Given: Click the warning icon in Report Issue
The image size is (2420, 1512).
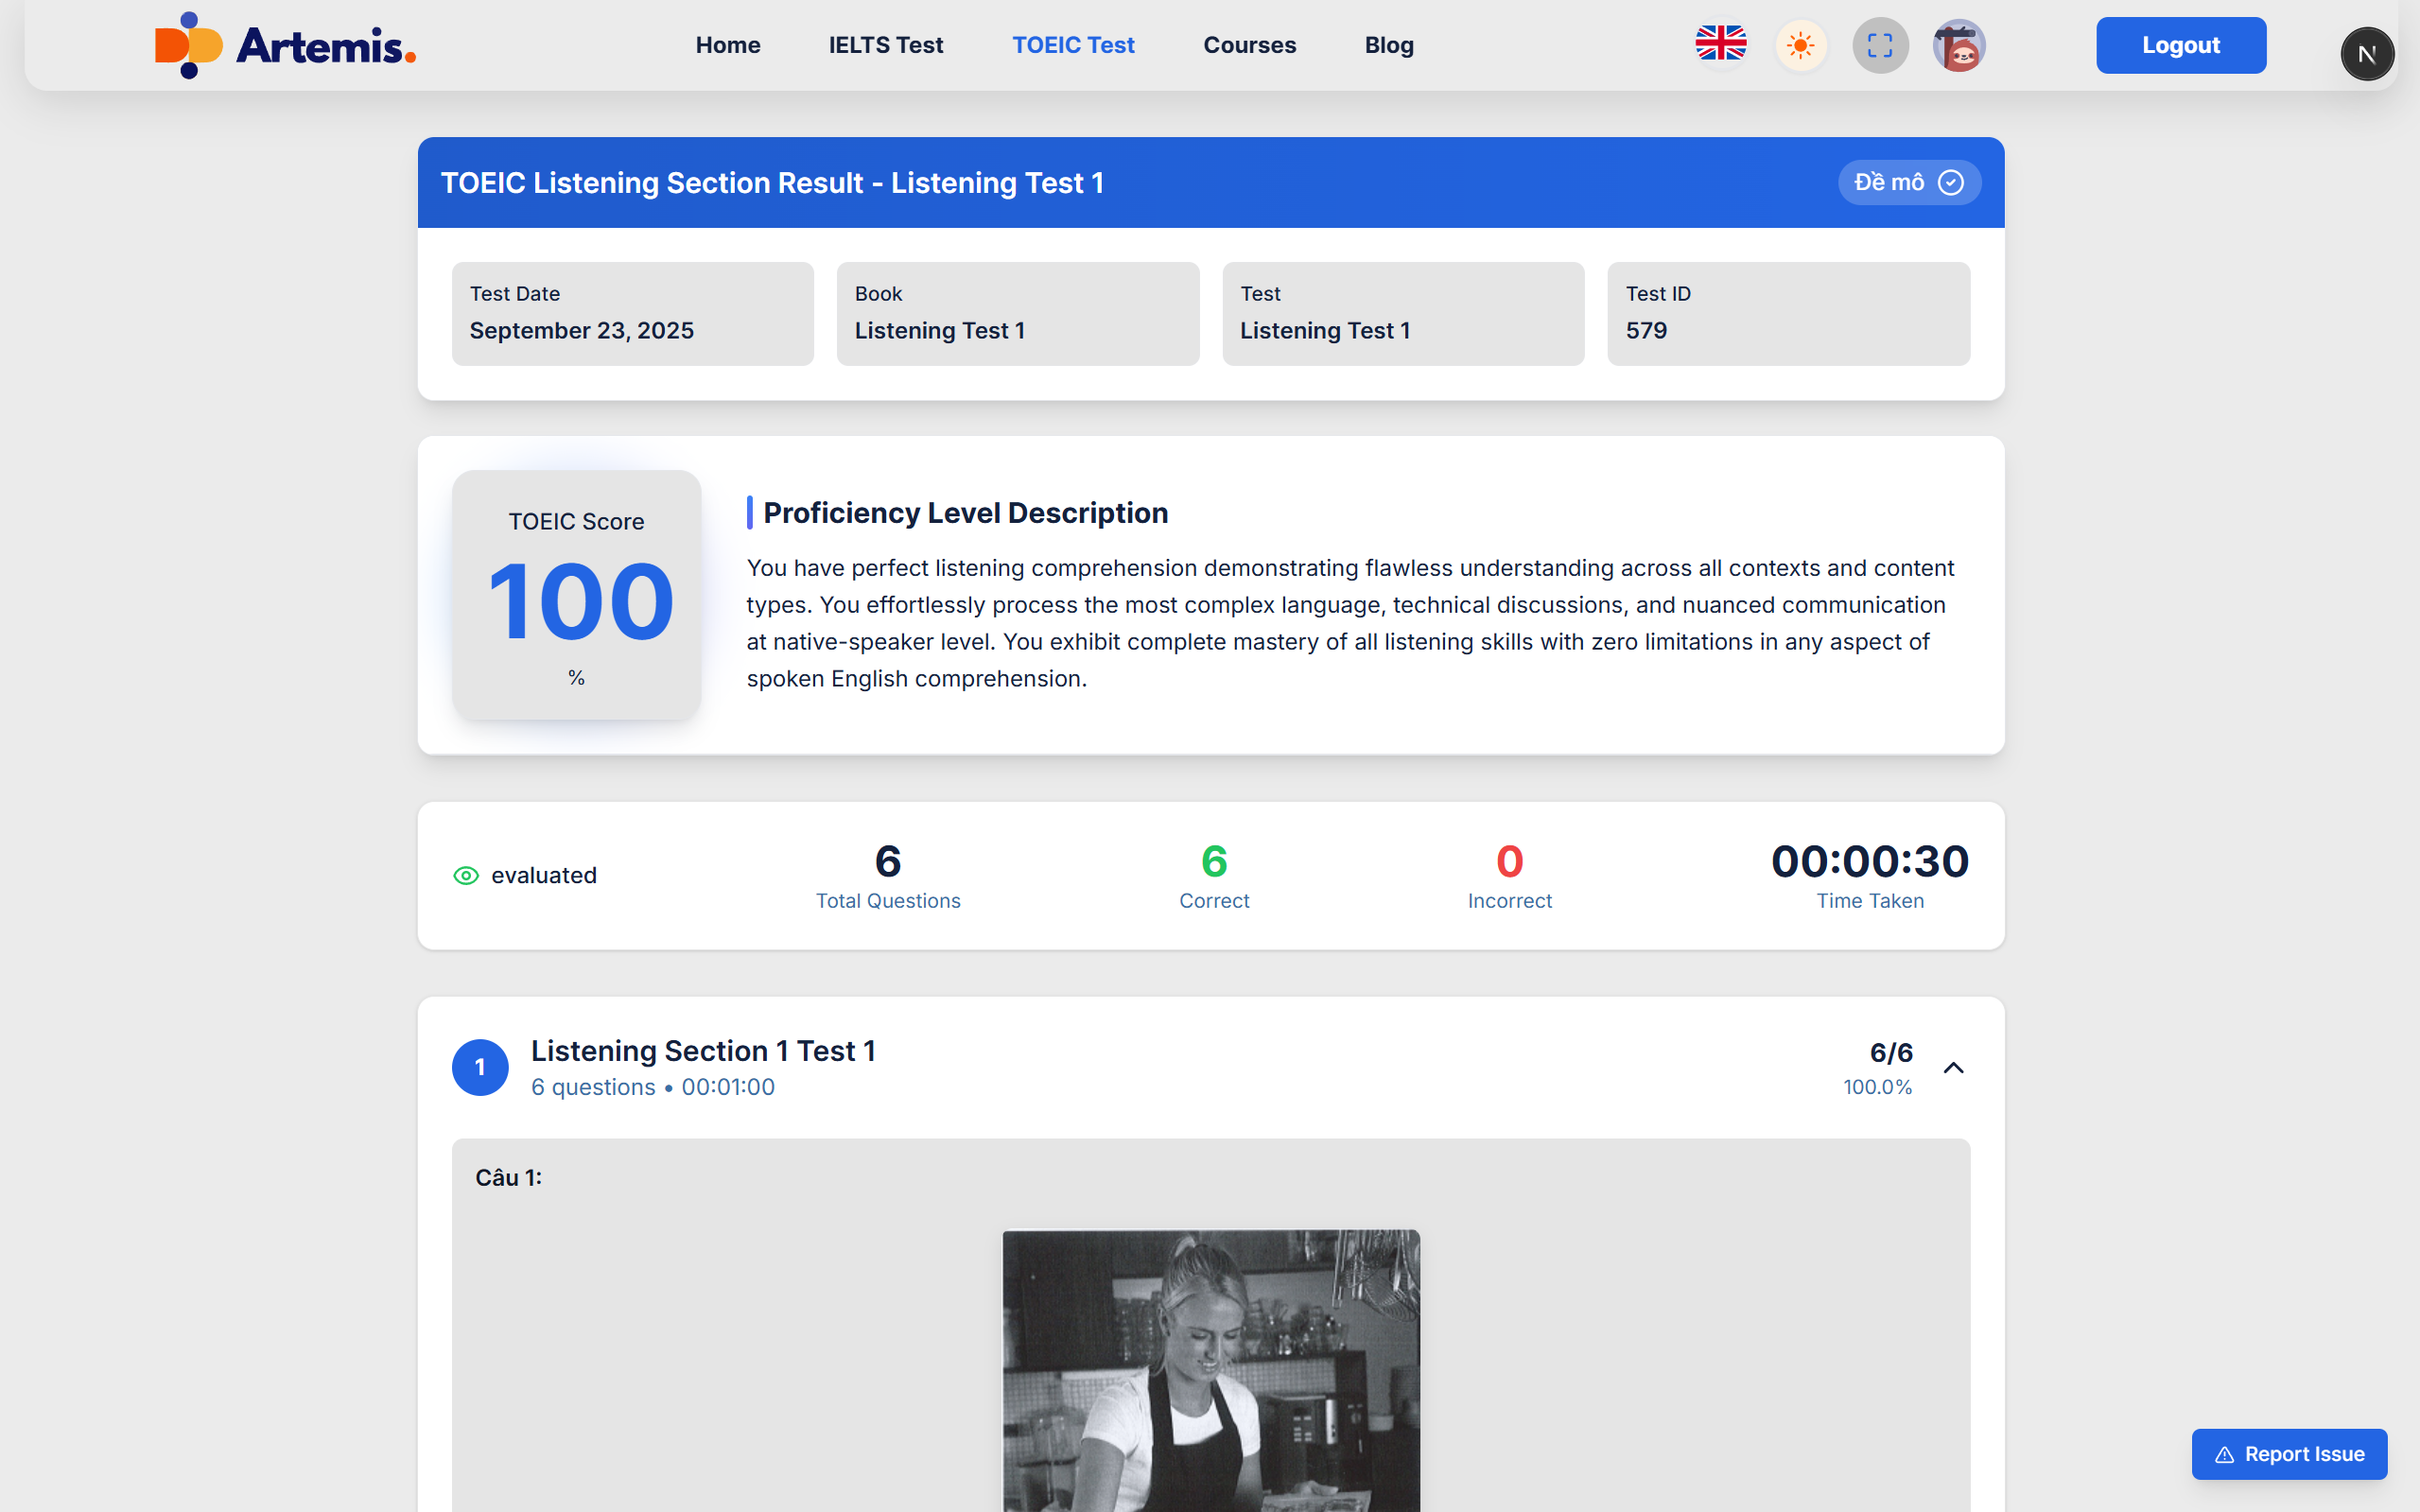Looking at the screenshot, I should point(2224,1455).
